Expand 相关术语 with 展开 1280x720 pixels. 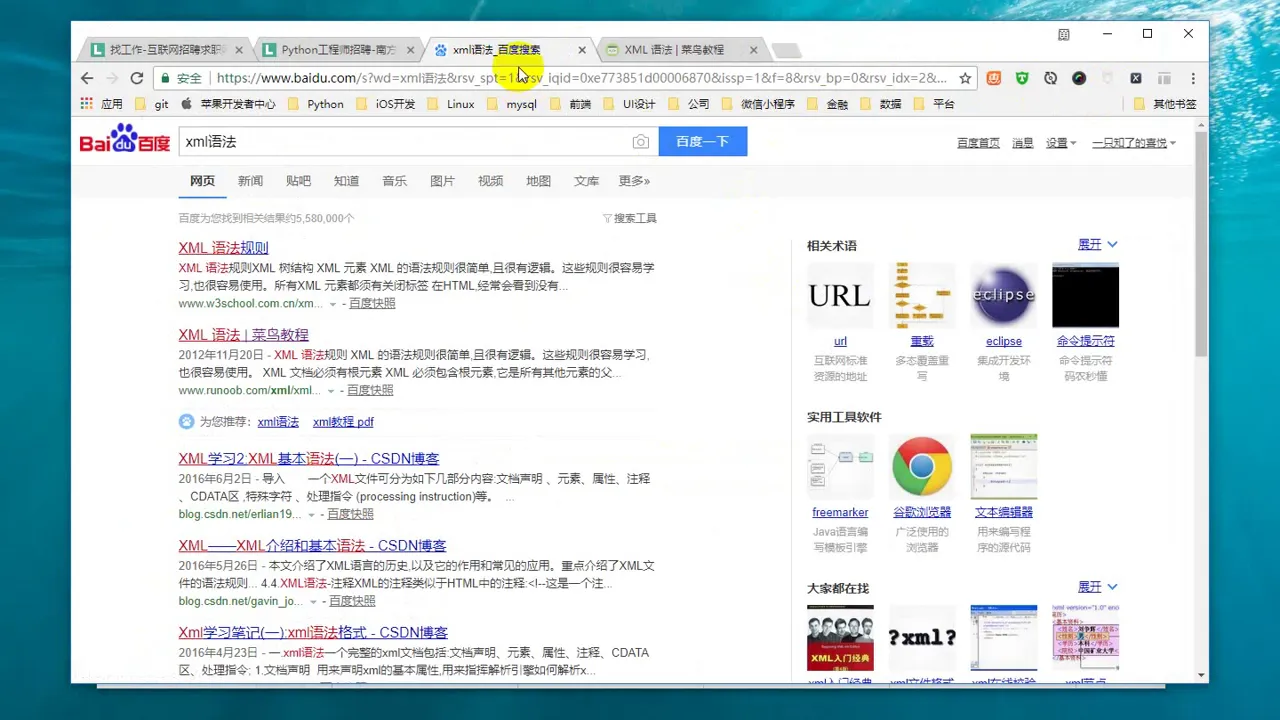coord(1097,244)
